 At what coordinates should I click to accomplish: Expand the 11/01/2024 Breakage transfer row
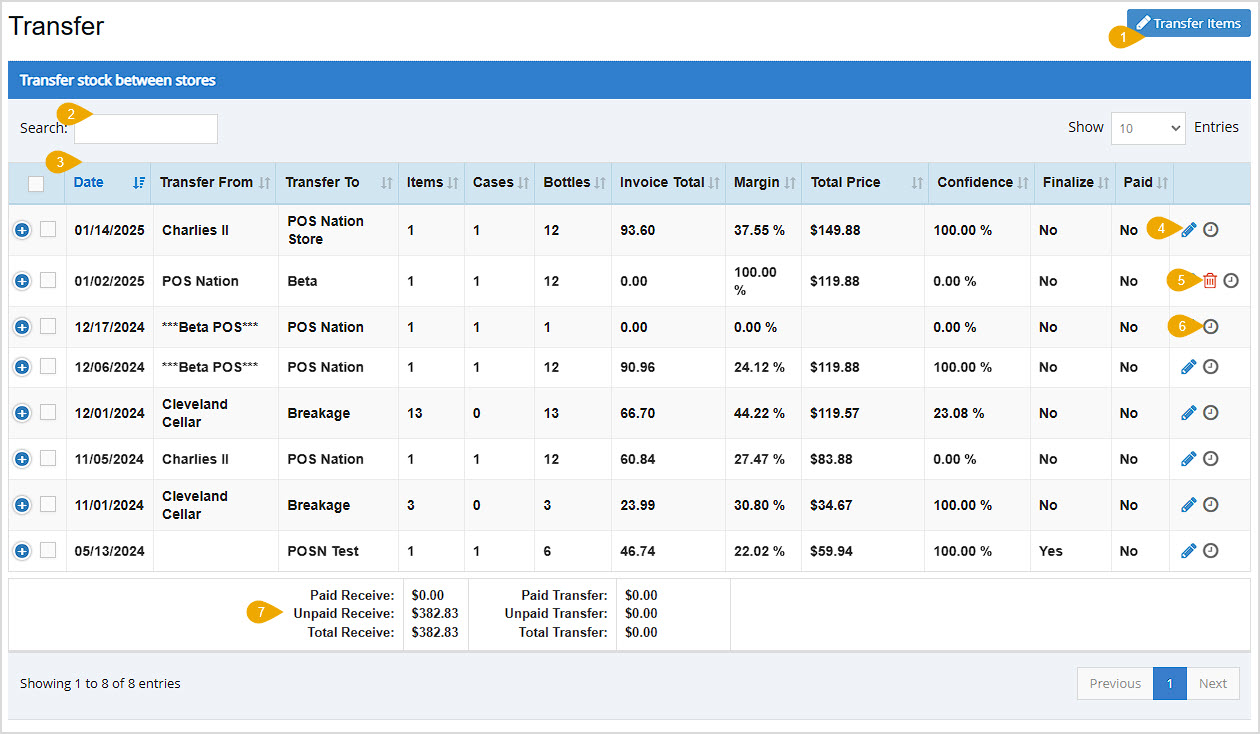pyautogui.click(x=21, y=504)
